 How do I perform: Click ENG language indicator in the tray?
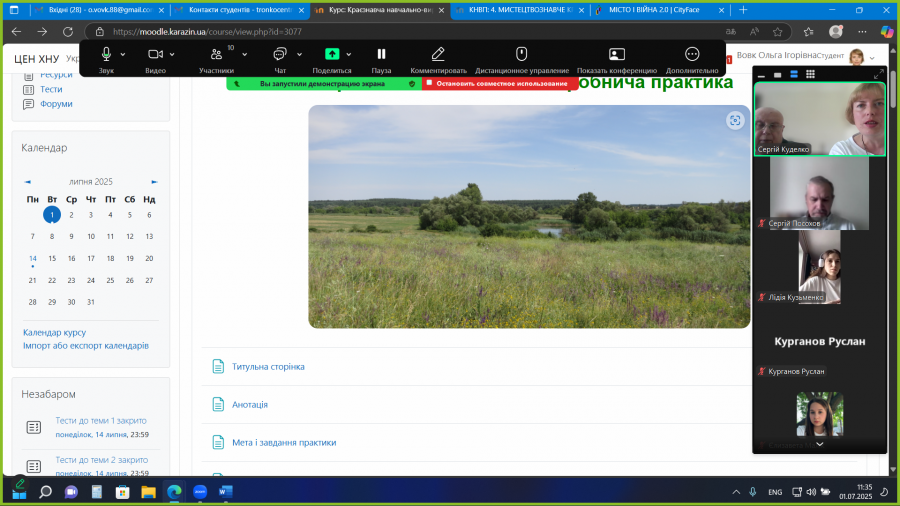coord(775,492)
